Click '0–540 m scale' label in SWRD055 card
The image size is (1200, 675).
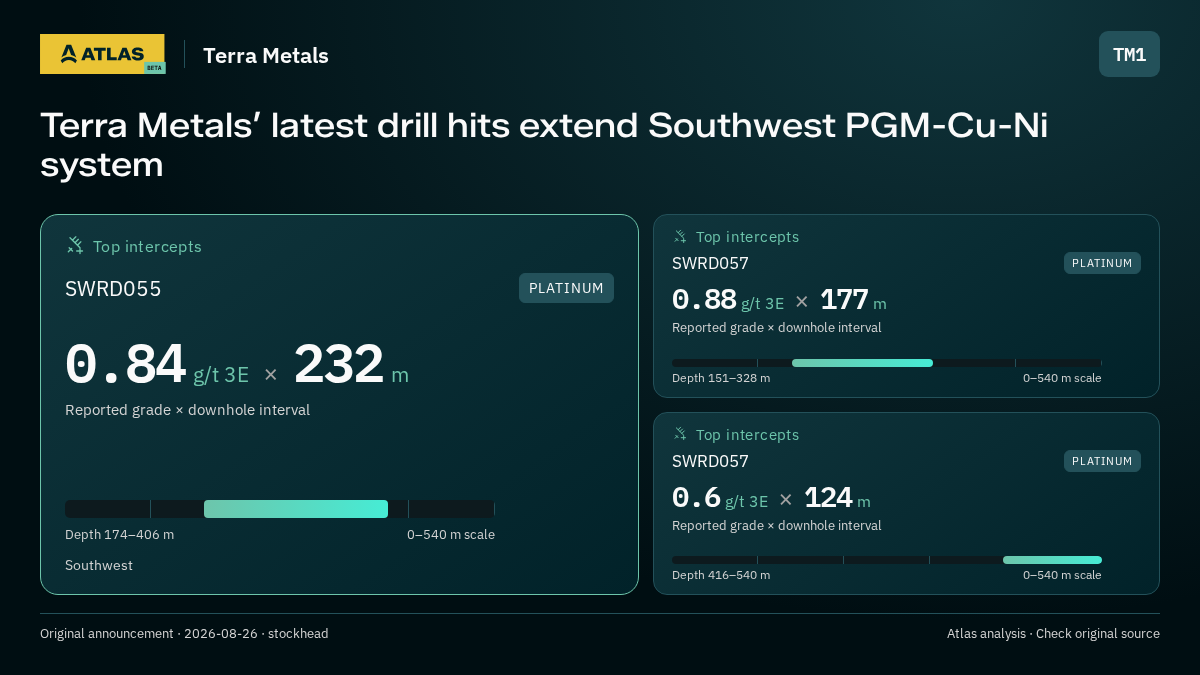tap(451, 535)
